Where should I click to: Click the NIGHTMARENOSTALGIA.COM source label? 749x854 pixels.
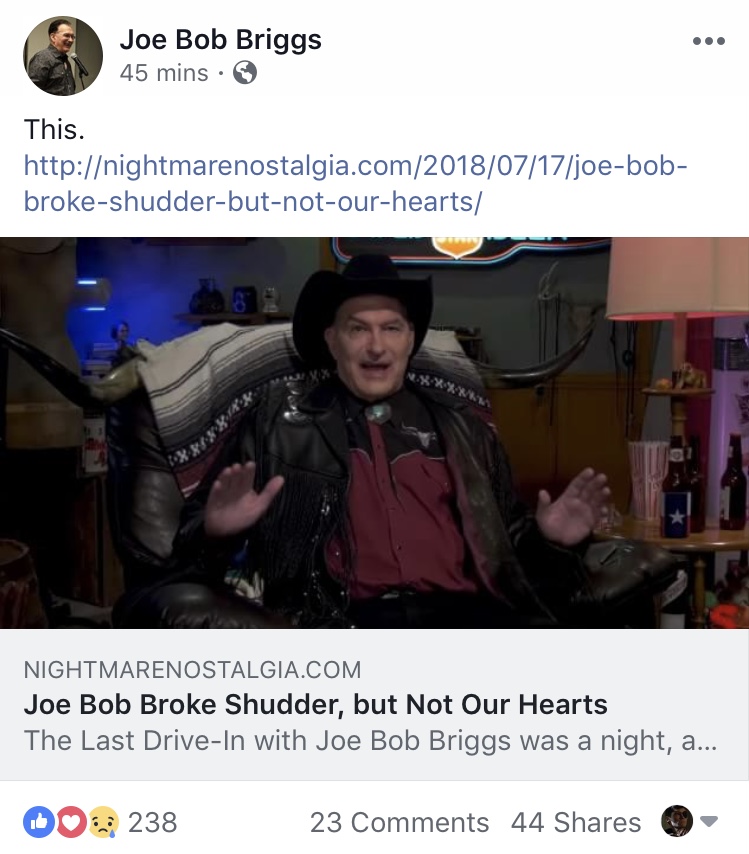192,669
